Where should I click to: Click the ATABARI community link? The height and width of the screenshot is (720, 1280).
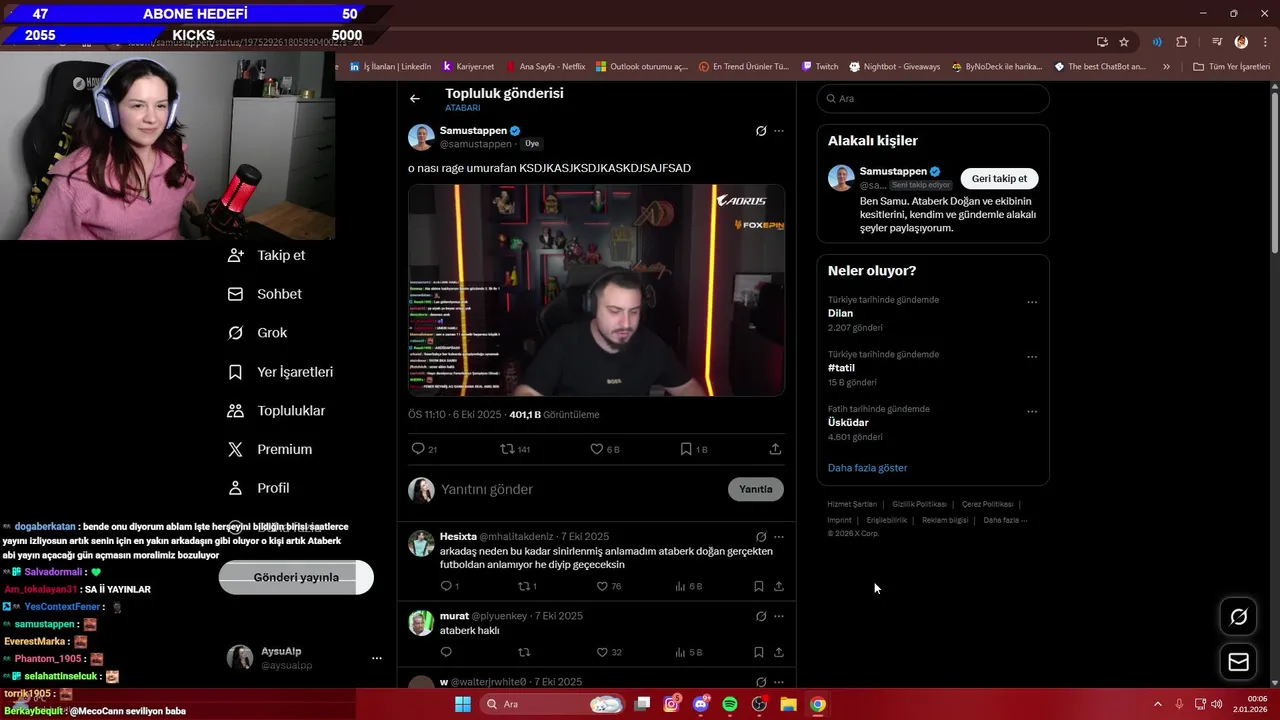[x=463, y=108]
